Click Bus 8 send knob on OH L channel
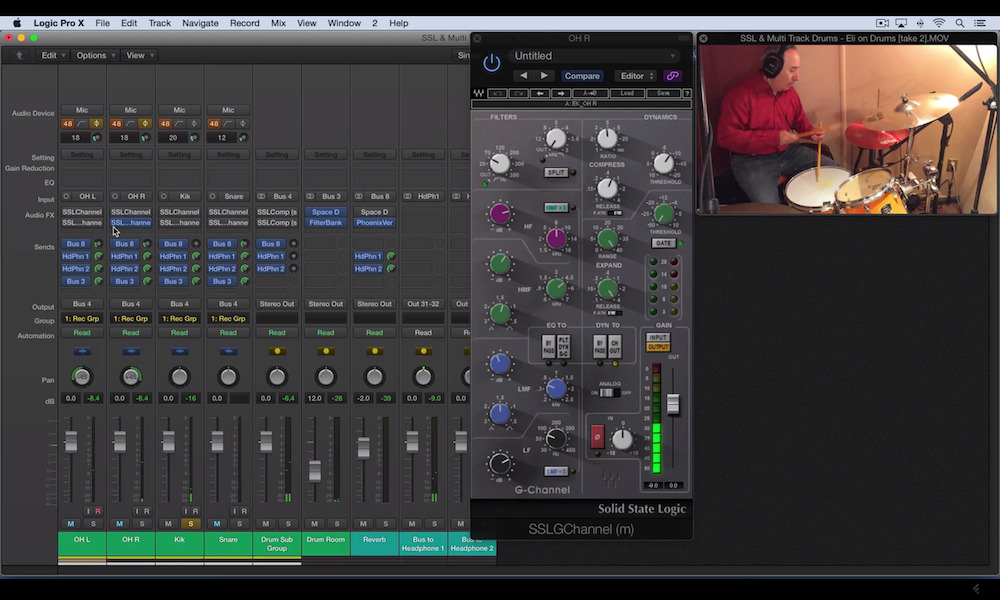Viewport: 1000px width, 600px height. [98, 244]
